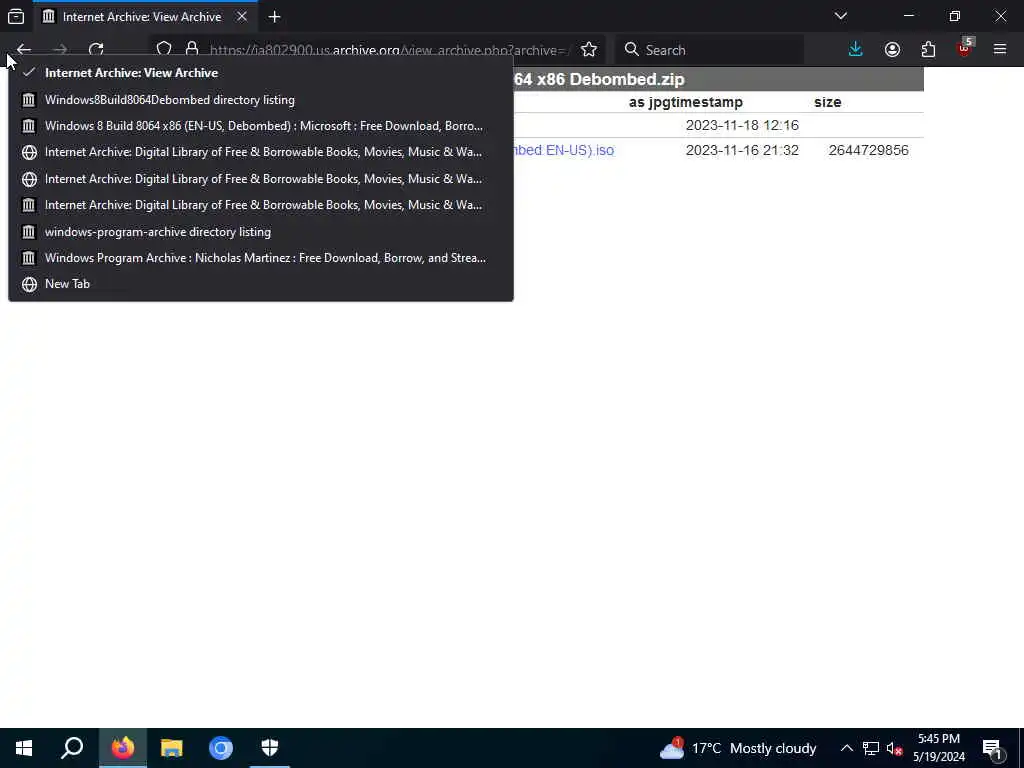Image resolution: width=1024 pixels, height=768 pixels.
Task: Open network status tray icon
Action: (x=871, y=748)
